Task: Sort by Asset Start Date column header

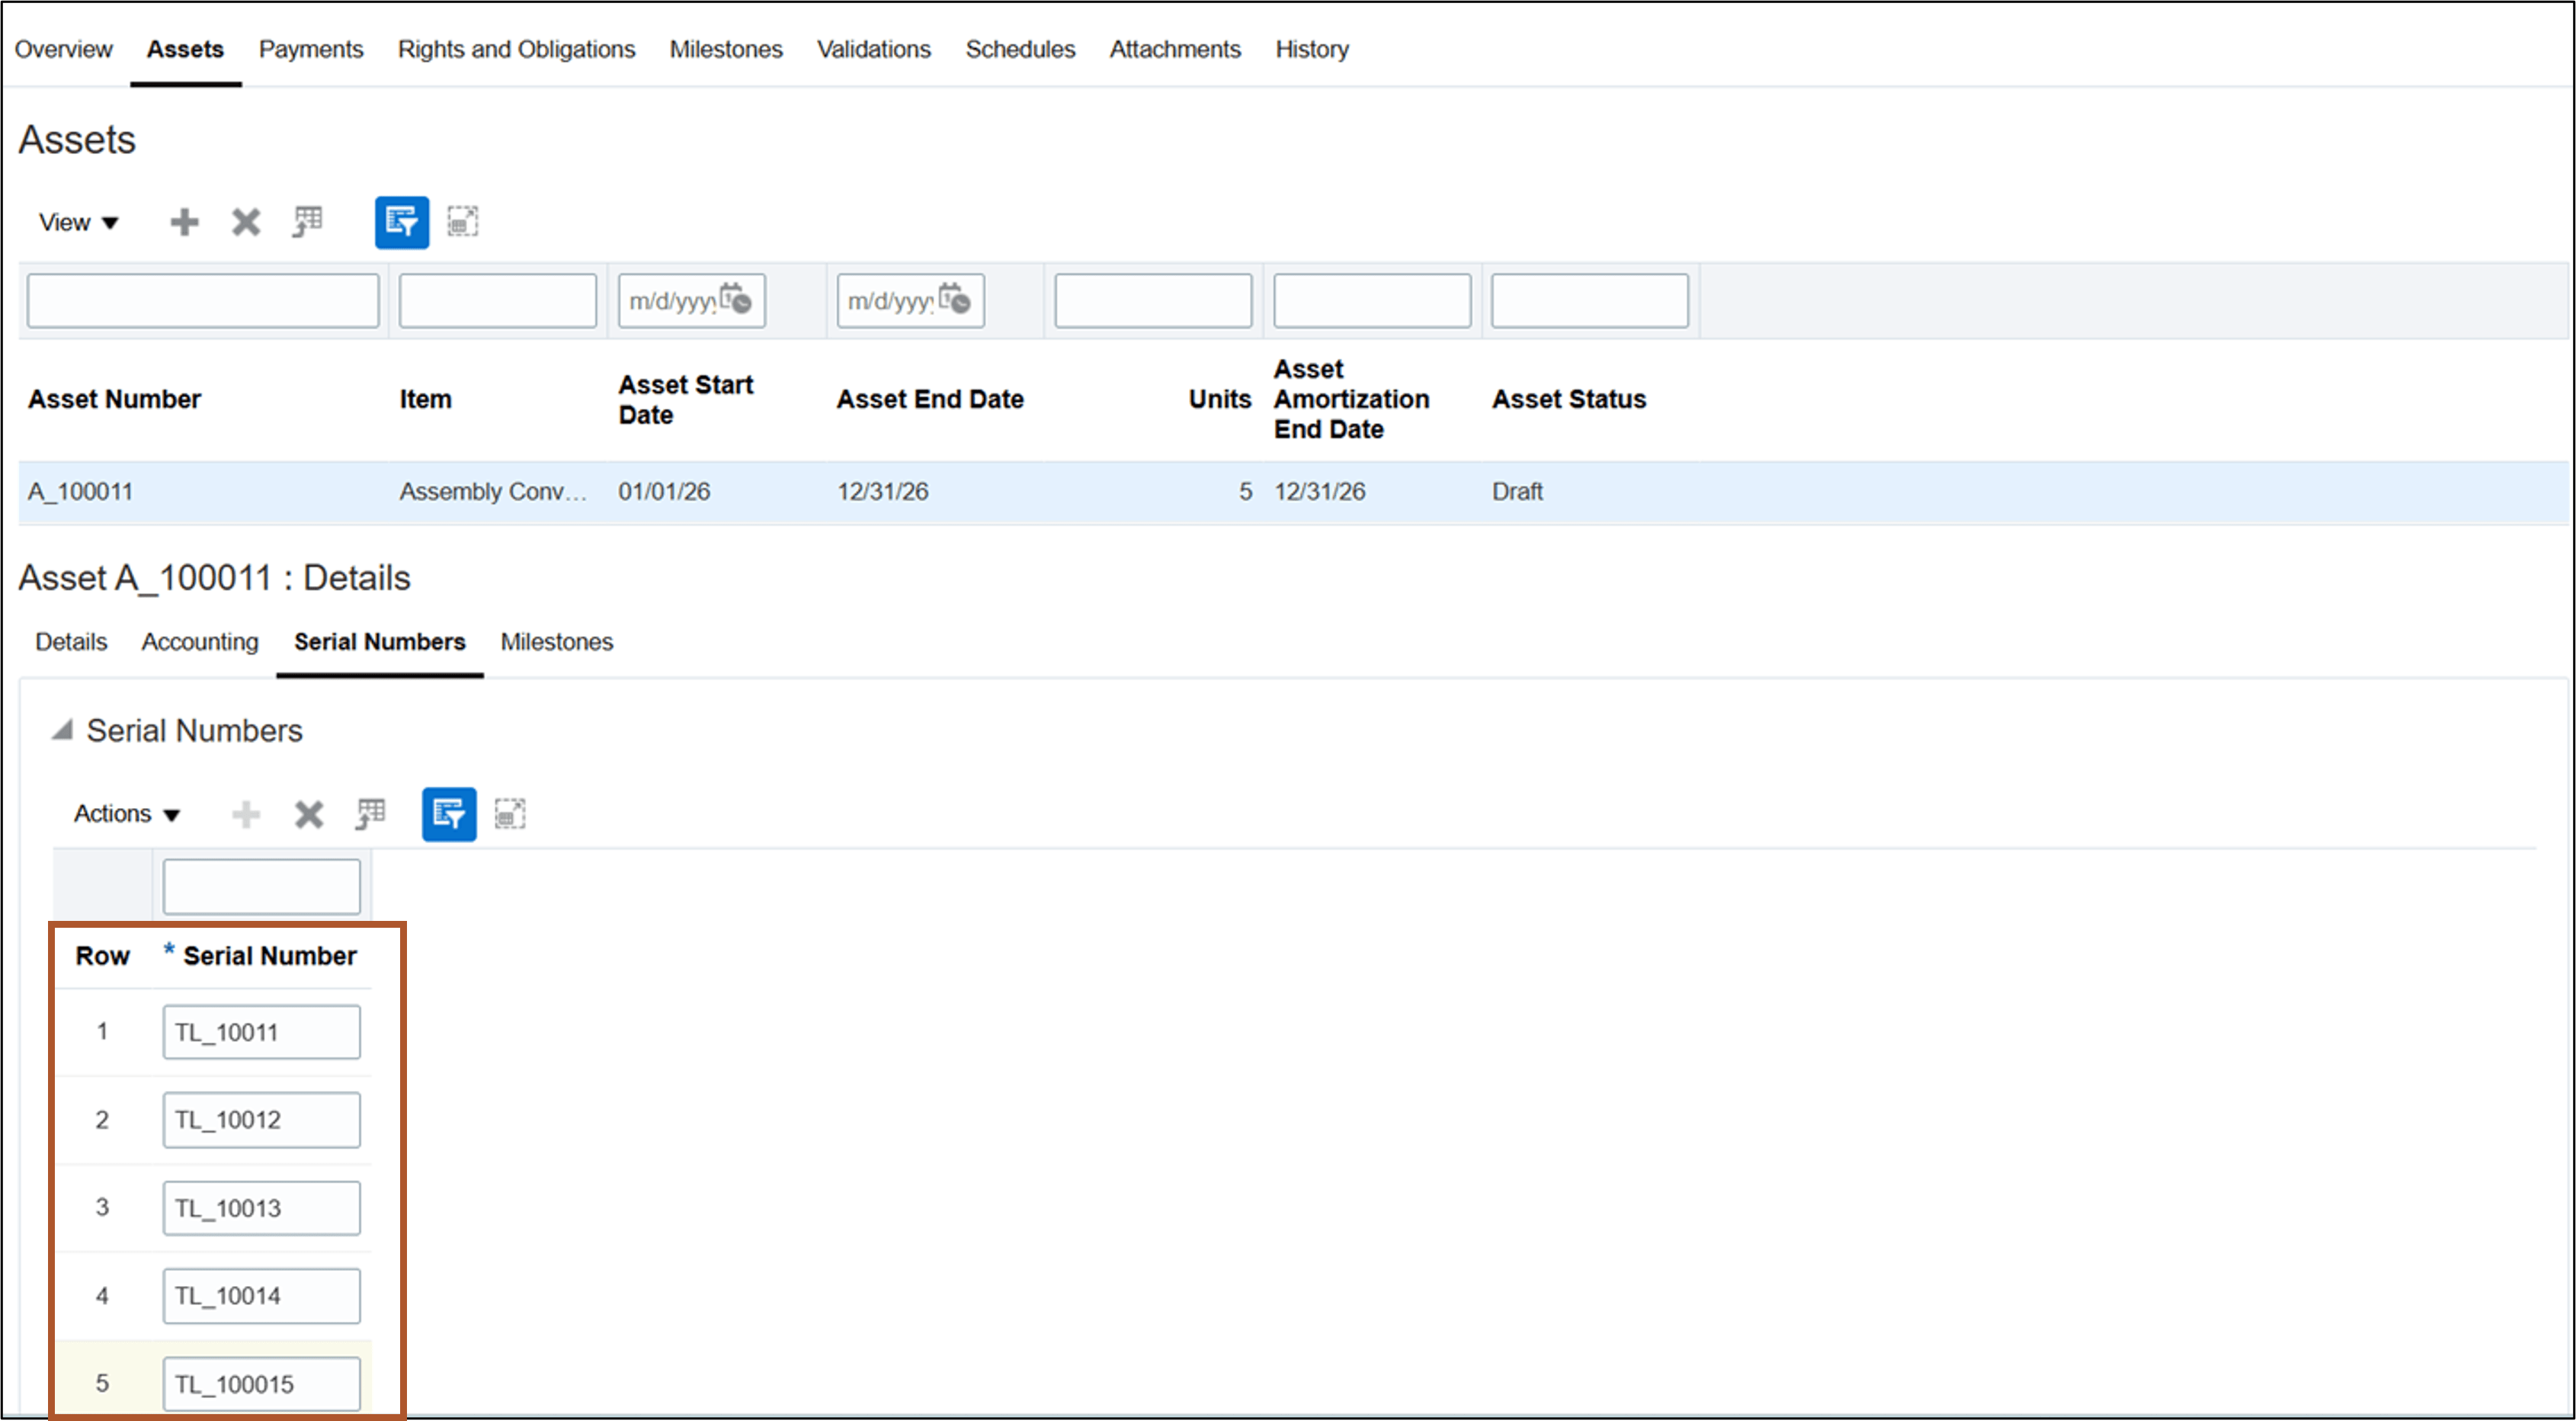Action: pyautogui.click(x=685, y=399)
